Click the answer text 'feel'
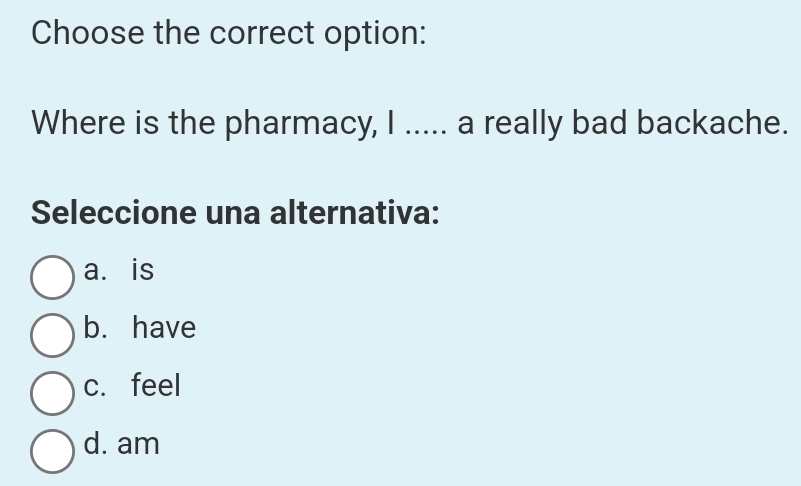 157,385
